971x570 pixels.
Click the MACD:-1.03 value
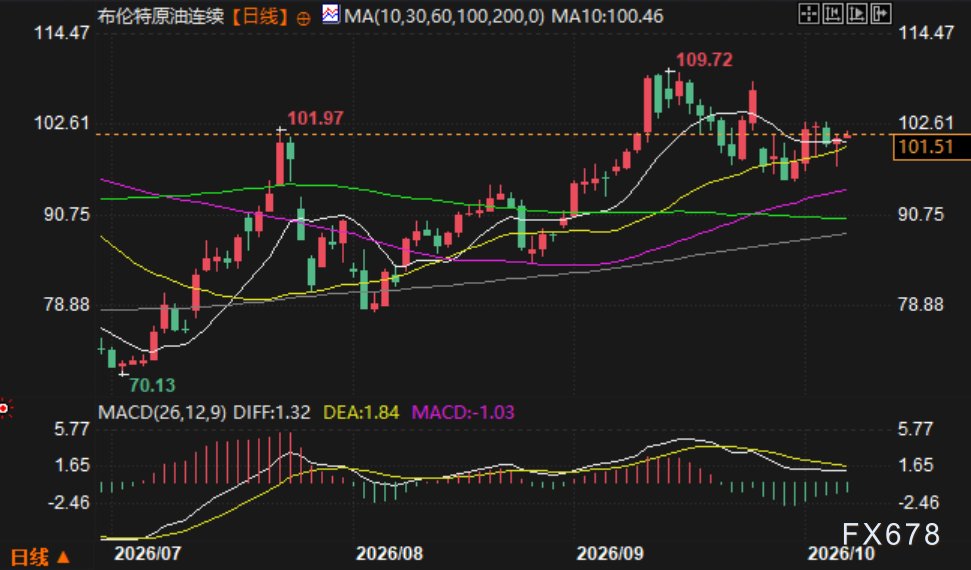[463, 413]
